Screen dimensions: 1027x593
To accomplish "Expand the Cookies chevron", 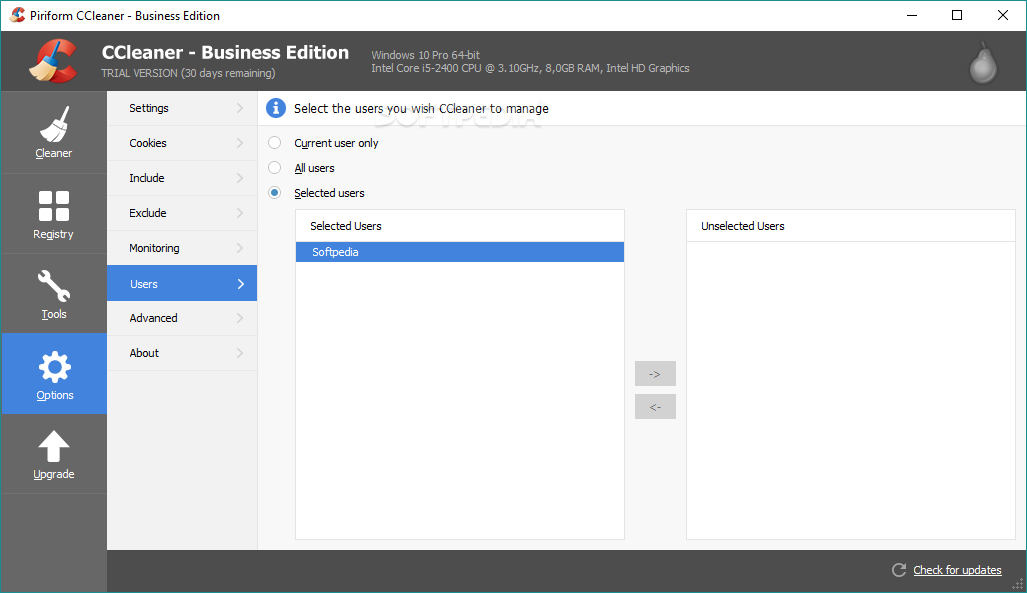I will click(x=240, y=143).
